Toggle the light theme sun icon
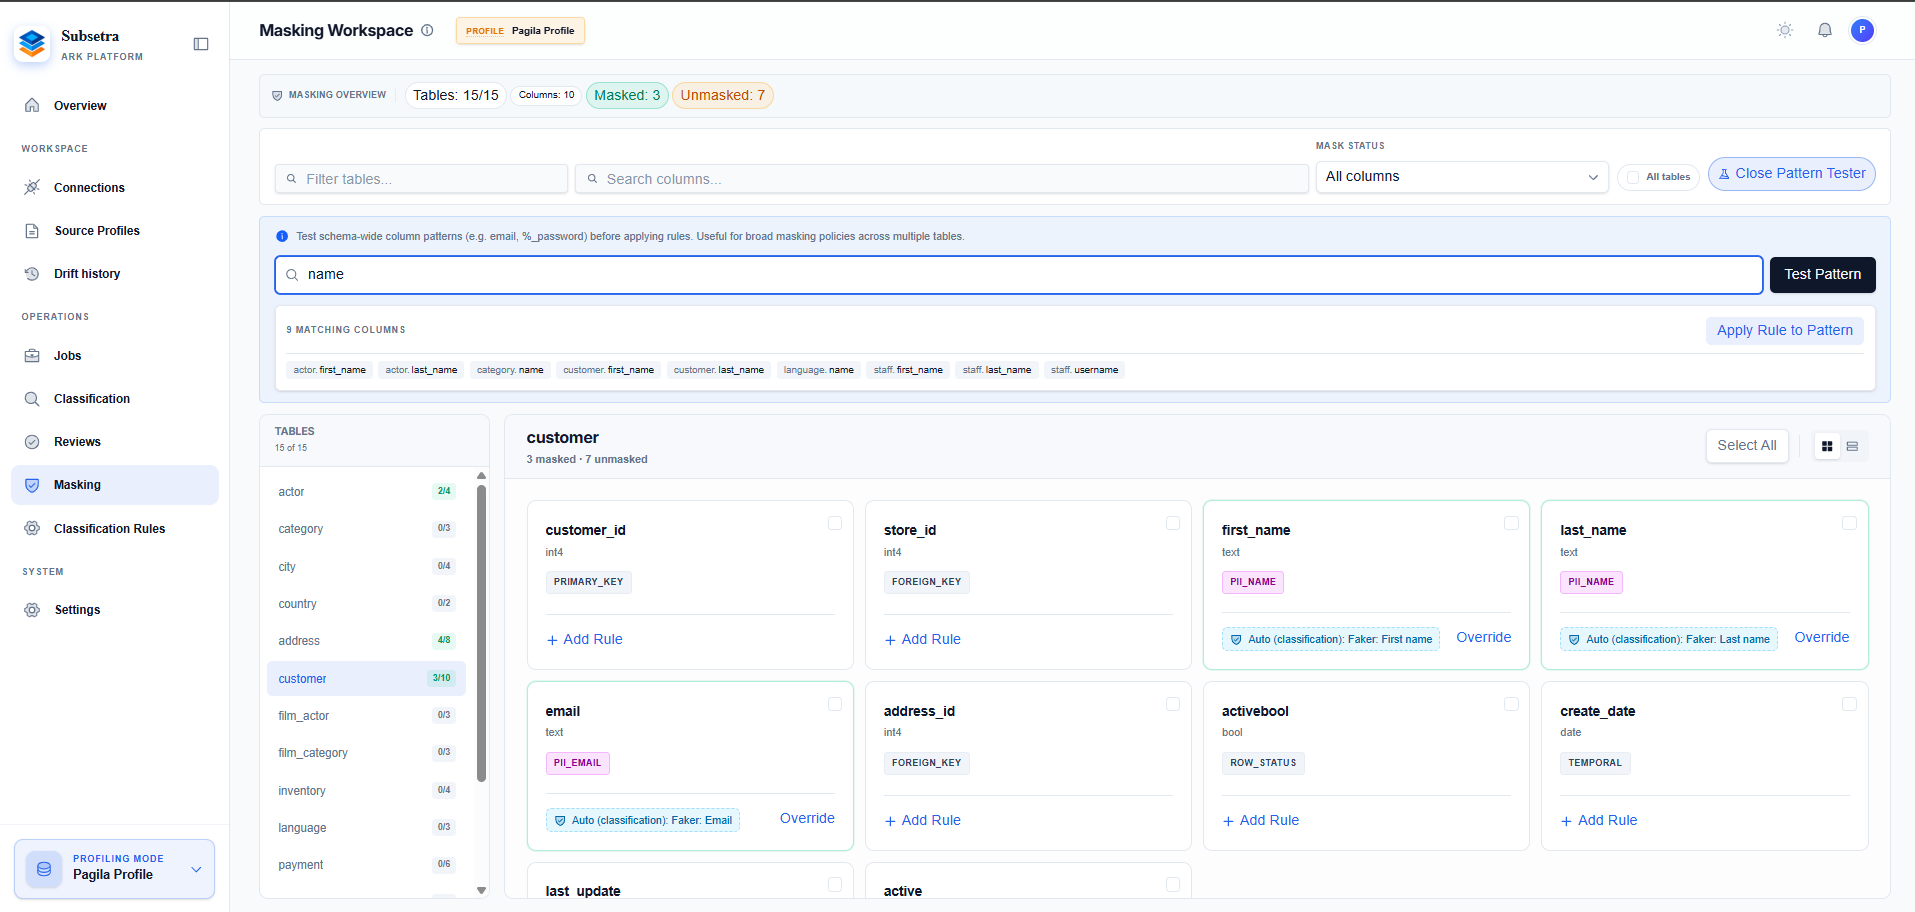 [1785, 30]
